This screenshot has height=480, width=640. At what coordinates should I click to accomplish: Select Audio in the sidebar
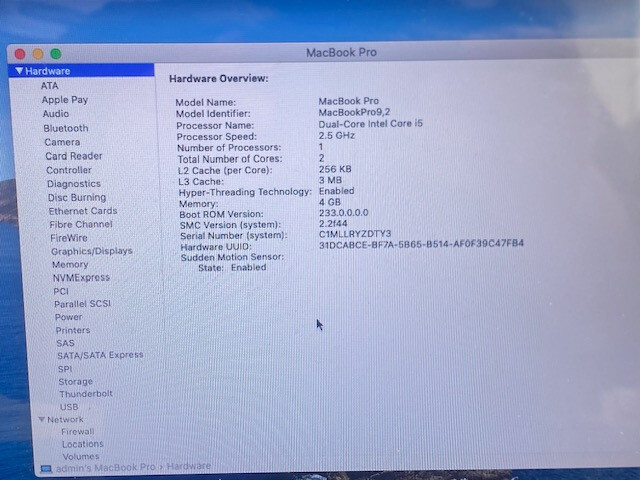56,114
